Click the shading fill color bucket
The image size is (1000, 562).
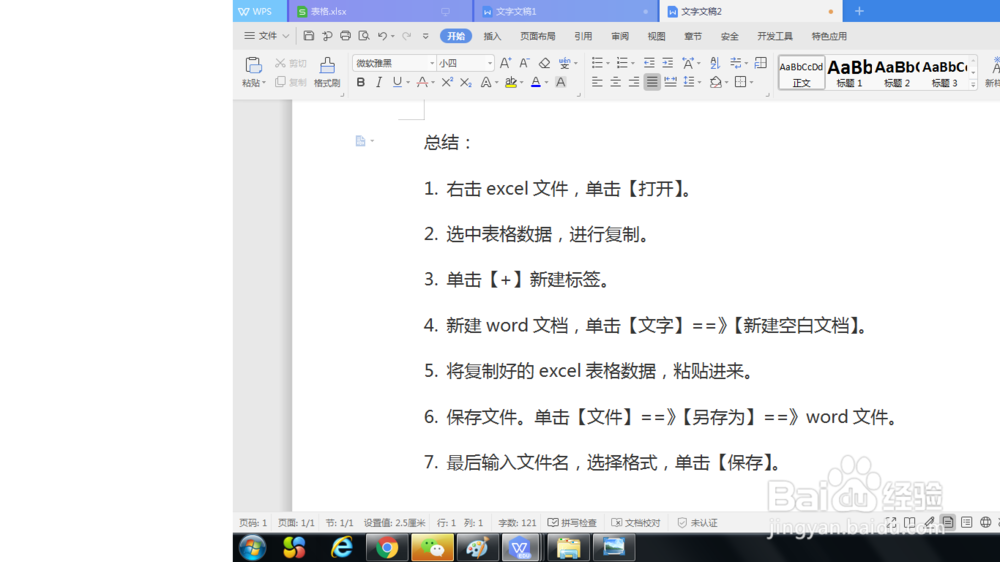coord(716,82)
